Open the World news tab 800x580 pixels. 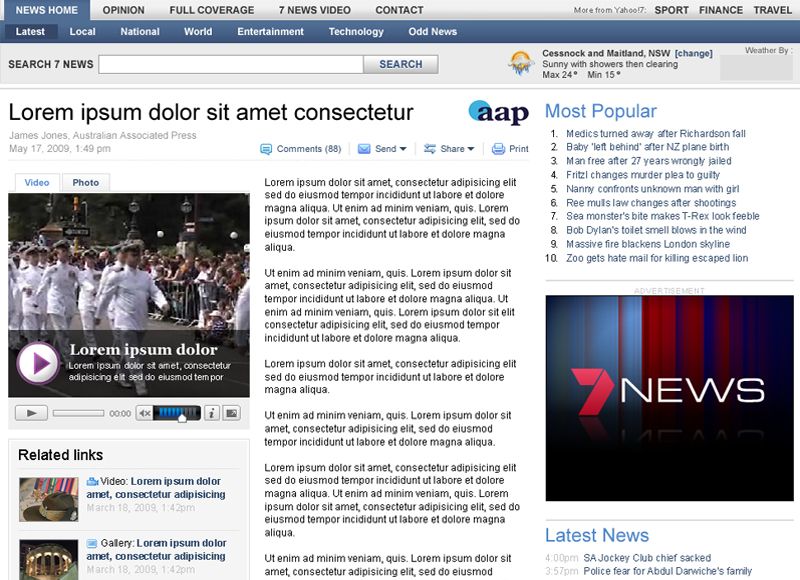pyautogui.click(x=197, y=31)
